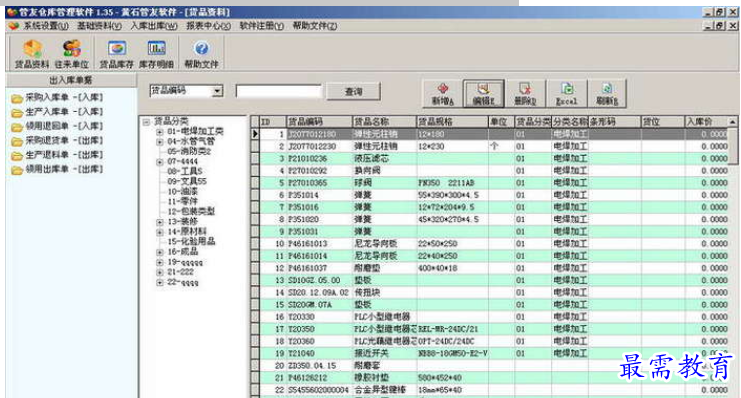
Task: Select the 12-包装类型 tree item
Action: 191,212
